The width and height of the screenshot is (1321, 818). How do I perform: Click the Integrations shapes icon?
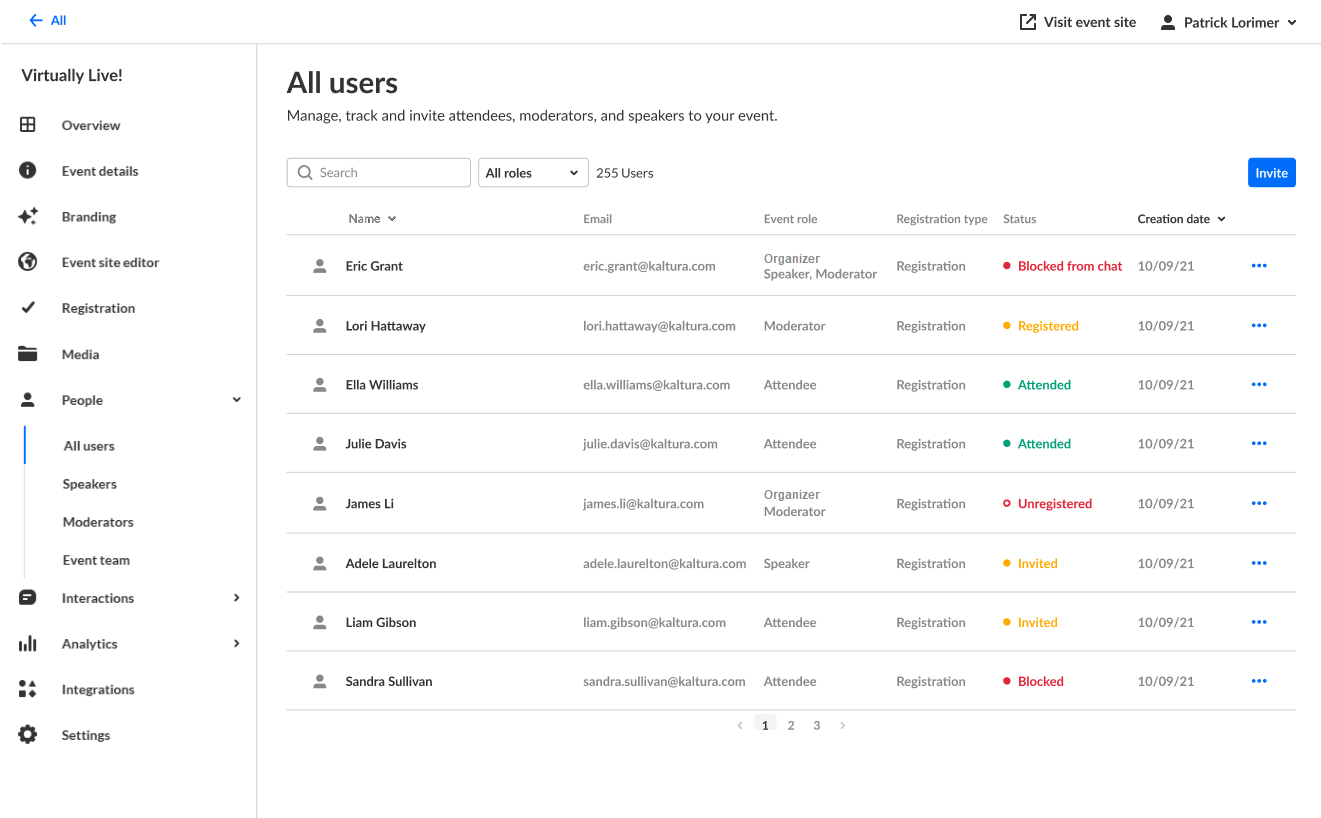pos(28,689)
